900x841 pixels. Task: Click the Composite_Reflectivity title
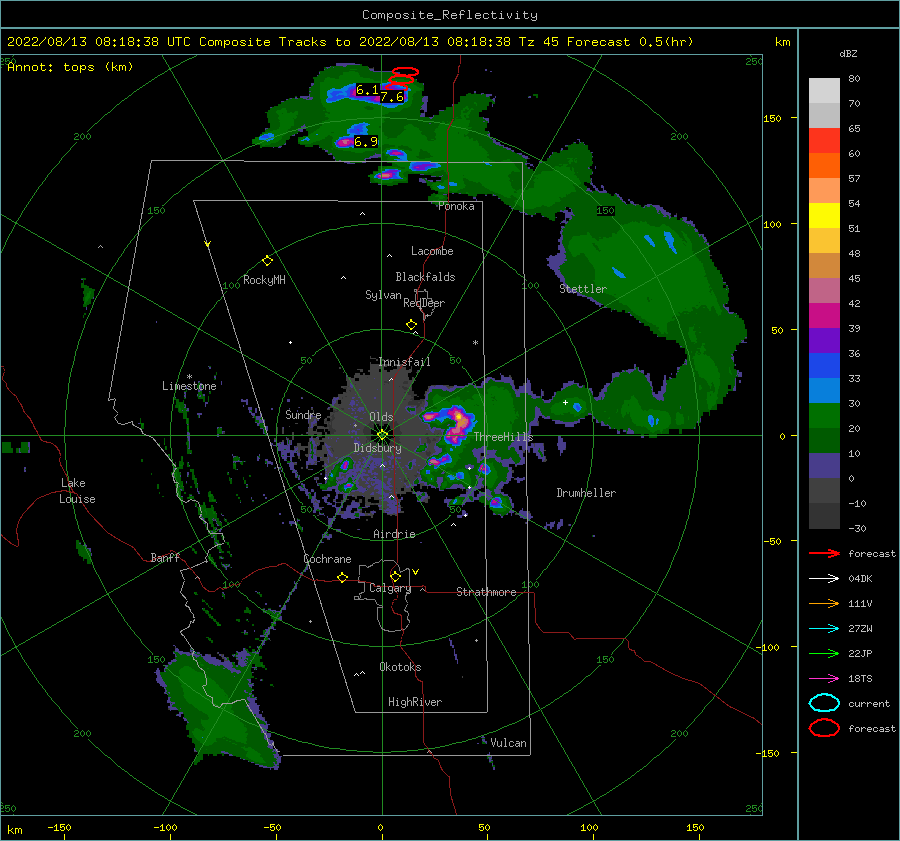[449, 15]
